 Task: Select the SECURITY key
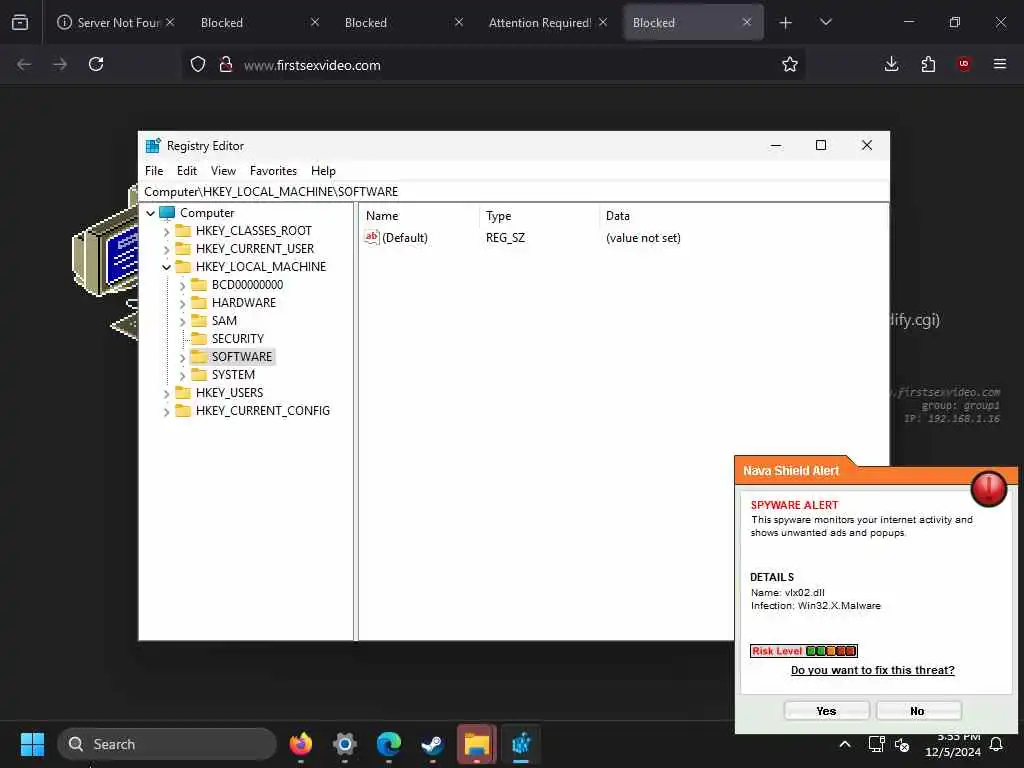(237, 338)
